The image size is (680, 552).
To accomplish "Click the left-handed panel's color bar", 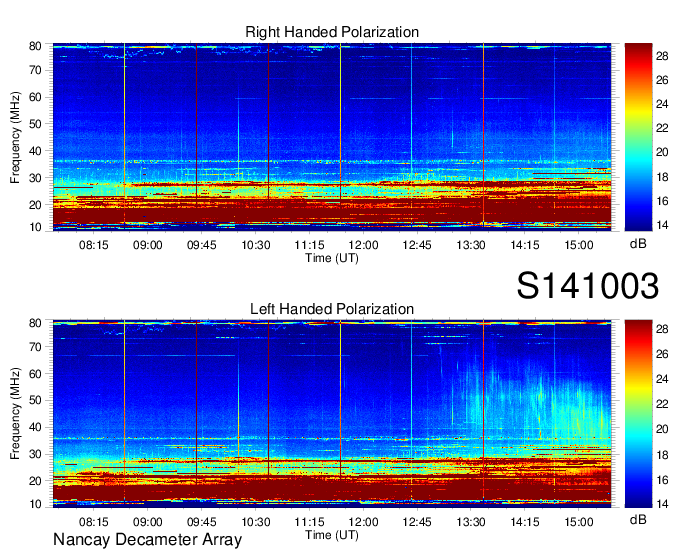I will [x=638, y=414].
